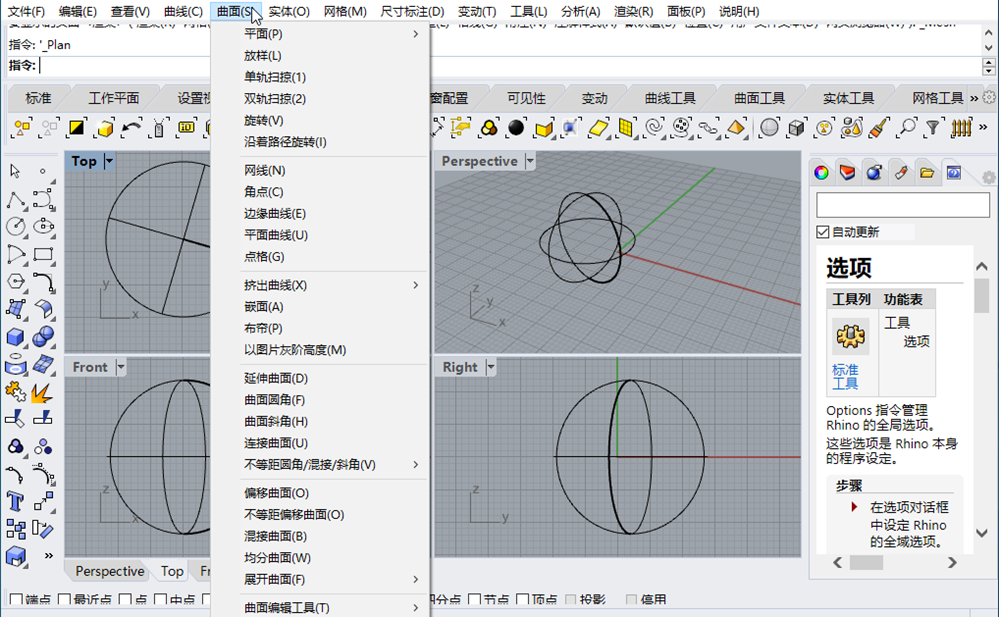Click the magnifier zoom icon in toolbar
The image size is (999, 617).
[906, 127]
